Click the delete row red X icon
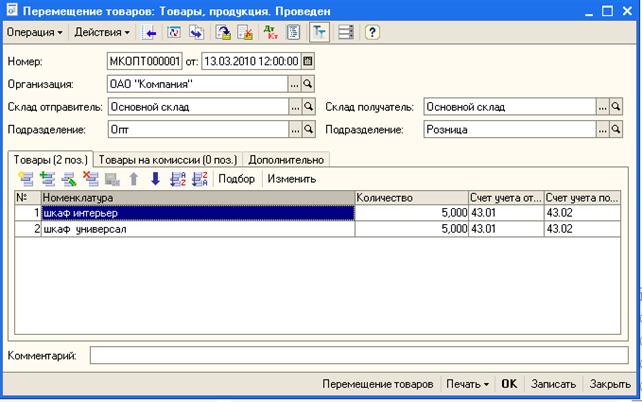This screenshot has width=642, height=402. (x=90, y=179)
